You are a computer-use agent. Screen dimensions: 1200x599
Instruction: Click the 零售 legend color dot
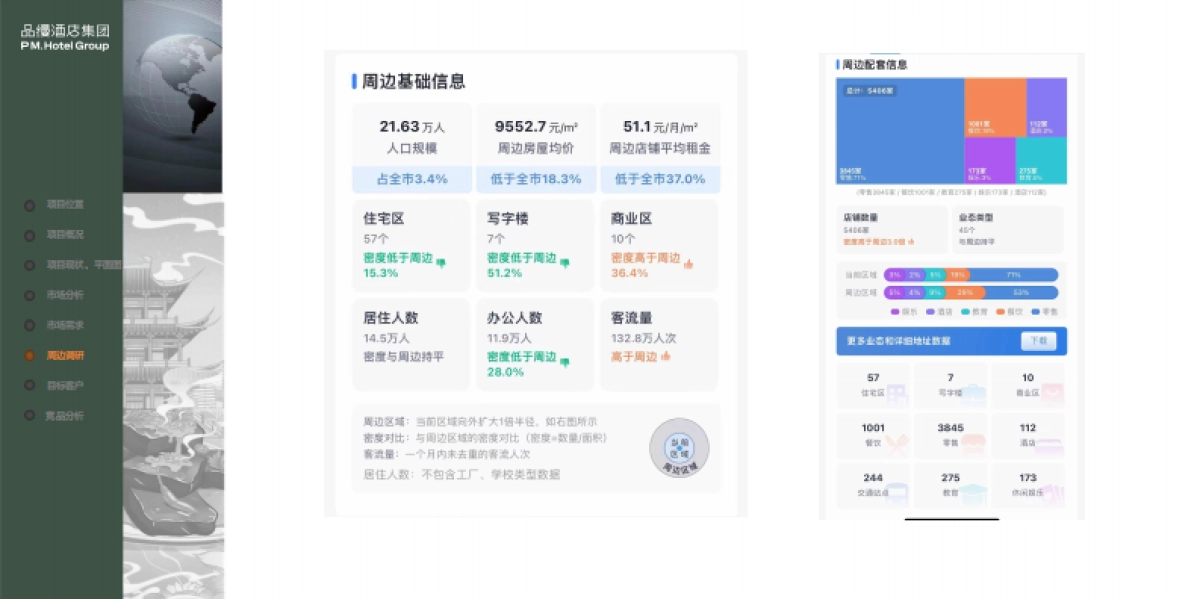point(1035,311)
